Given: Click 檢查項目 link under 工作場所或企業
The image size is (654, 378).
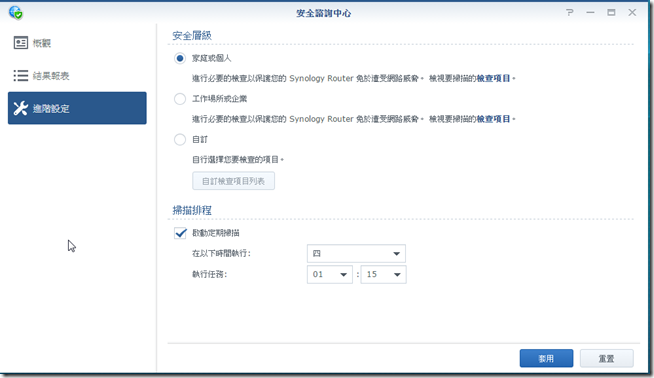Looking at the screenshot, I should 493,119.
